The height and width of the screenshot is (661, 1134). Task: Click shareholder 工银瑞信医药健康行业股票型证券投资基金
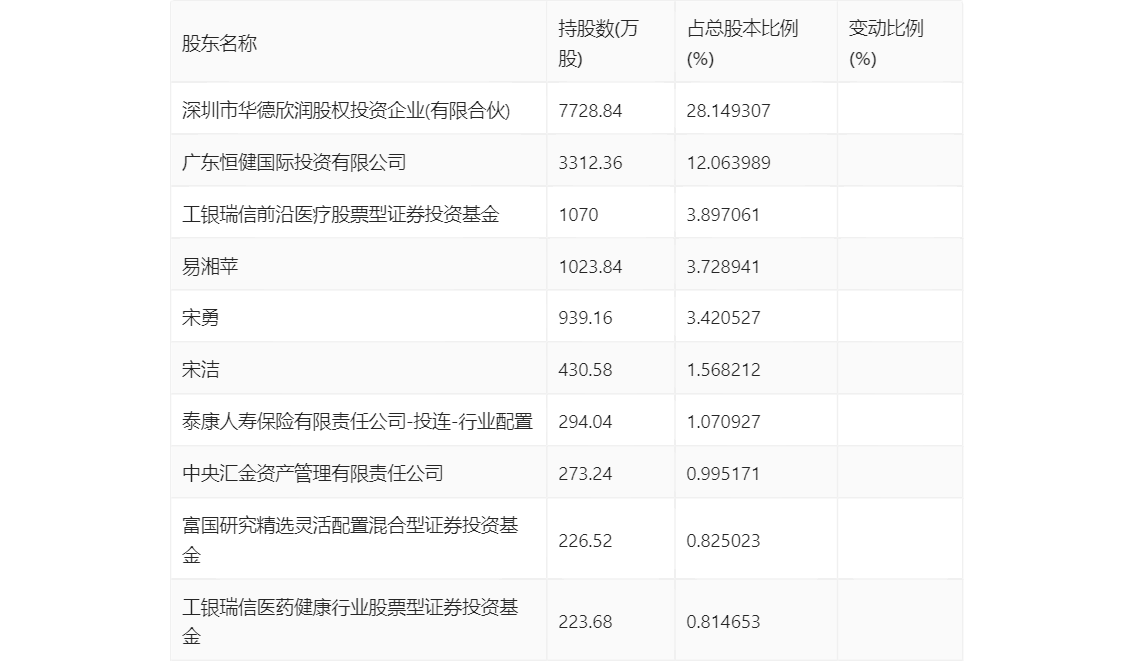point(350,621)
